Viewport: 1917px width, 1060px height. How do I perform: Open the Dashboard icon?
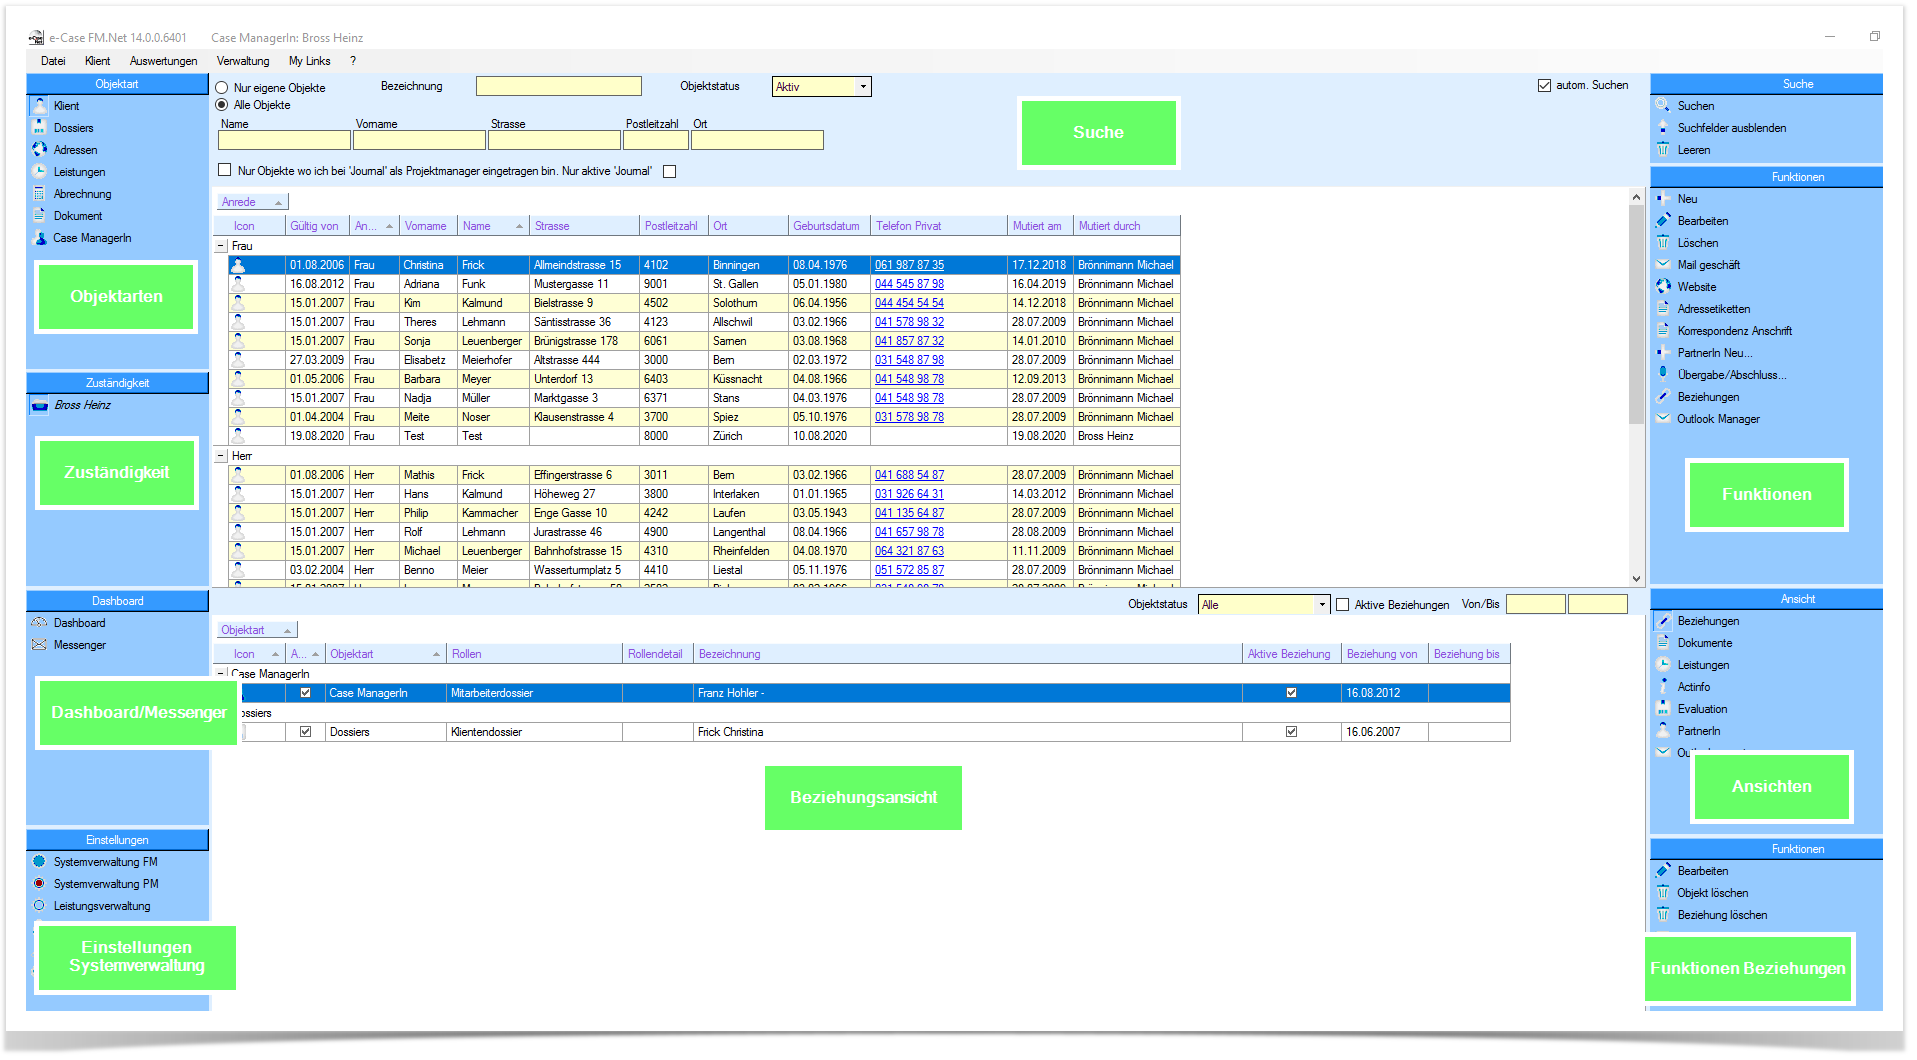pos(40,622)
